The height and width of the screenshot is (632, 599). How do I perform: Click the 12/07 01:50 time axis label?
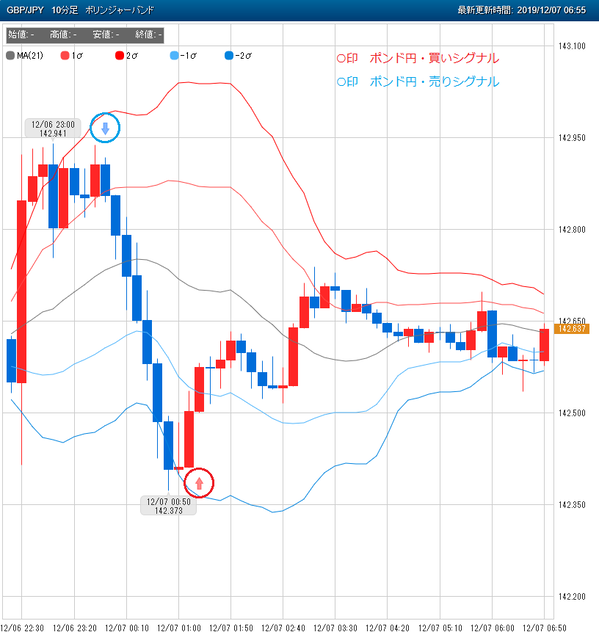231,628
